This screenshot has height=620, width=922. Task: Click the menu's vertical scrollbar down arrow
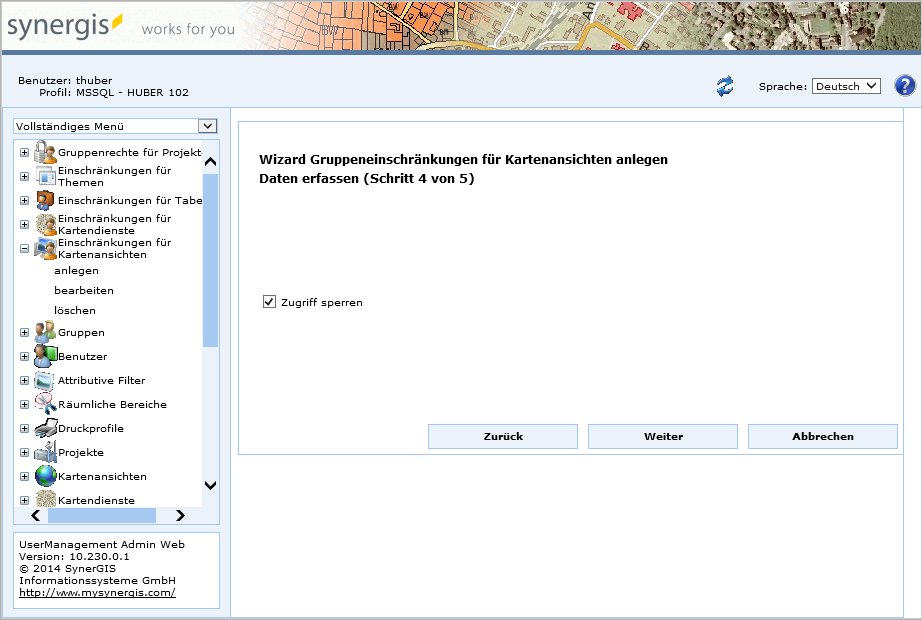point(210,485)
